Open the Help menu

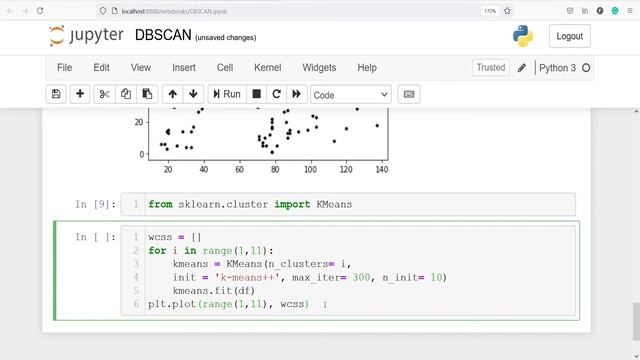(x=367, y=68)
